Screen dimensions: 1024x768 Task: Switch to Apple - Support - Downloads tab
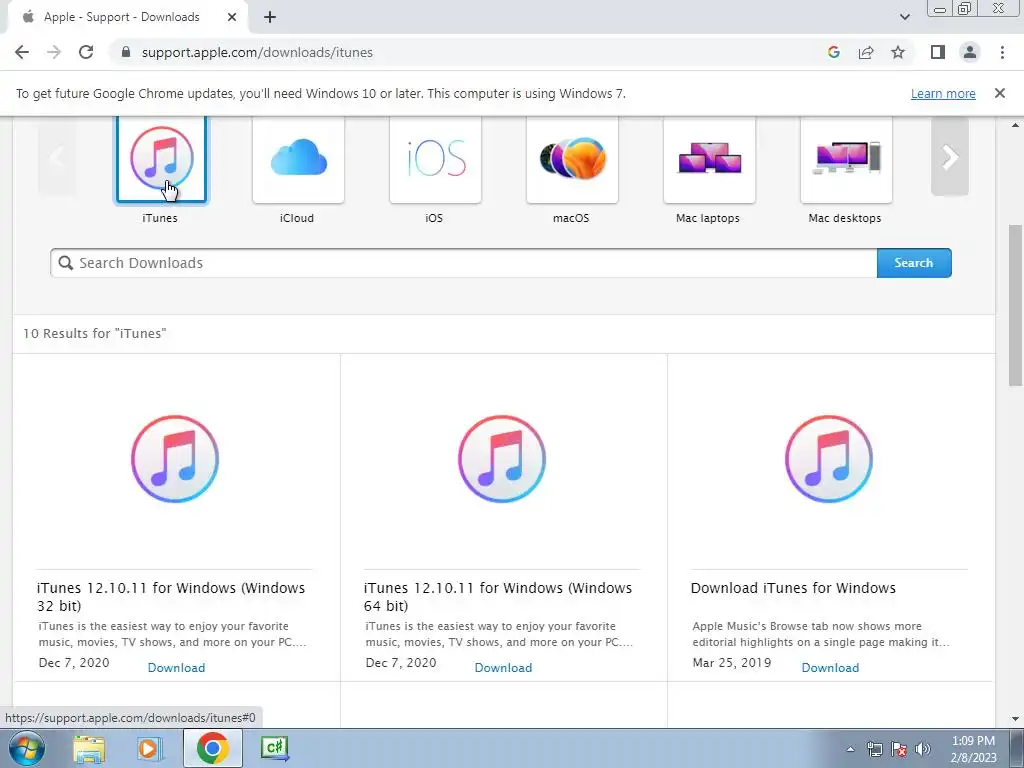click(121, 17)
